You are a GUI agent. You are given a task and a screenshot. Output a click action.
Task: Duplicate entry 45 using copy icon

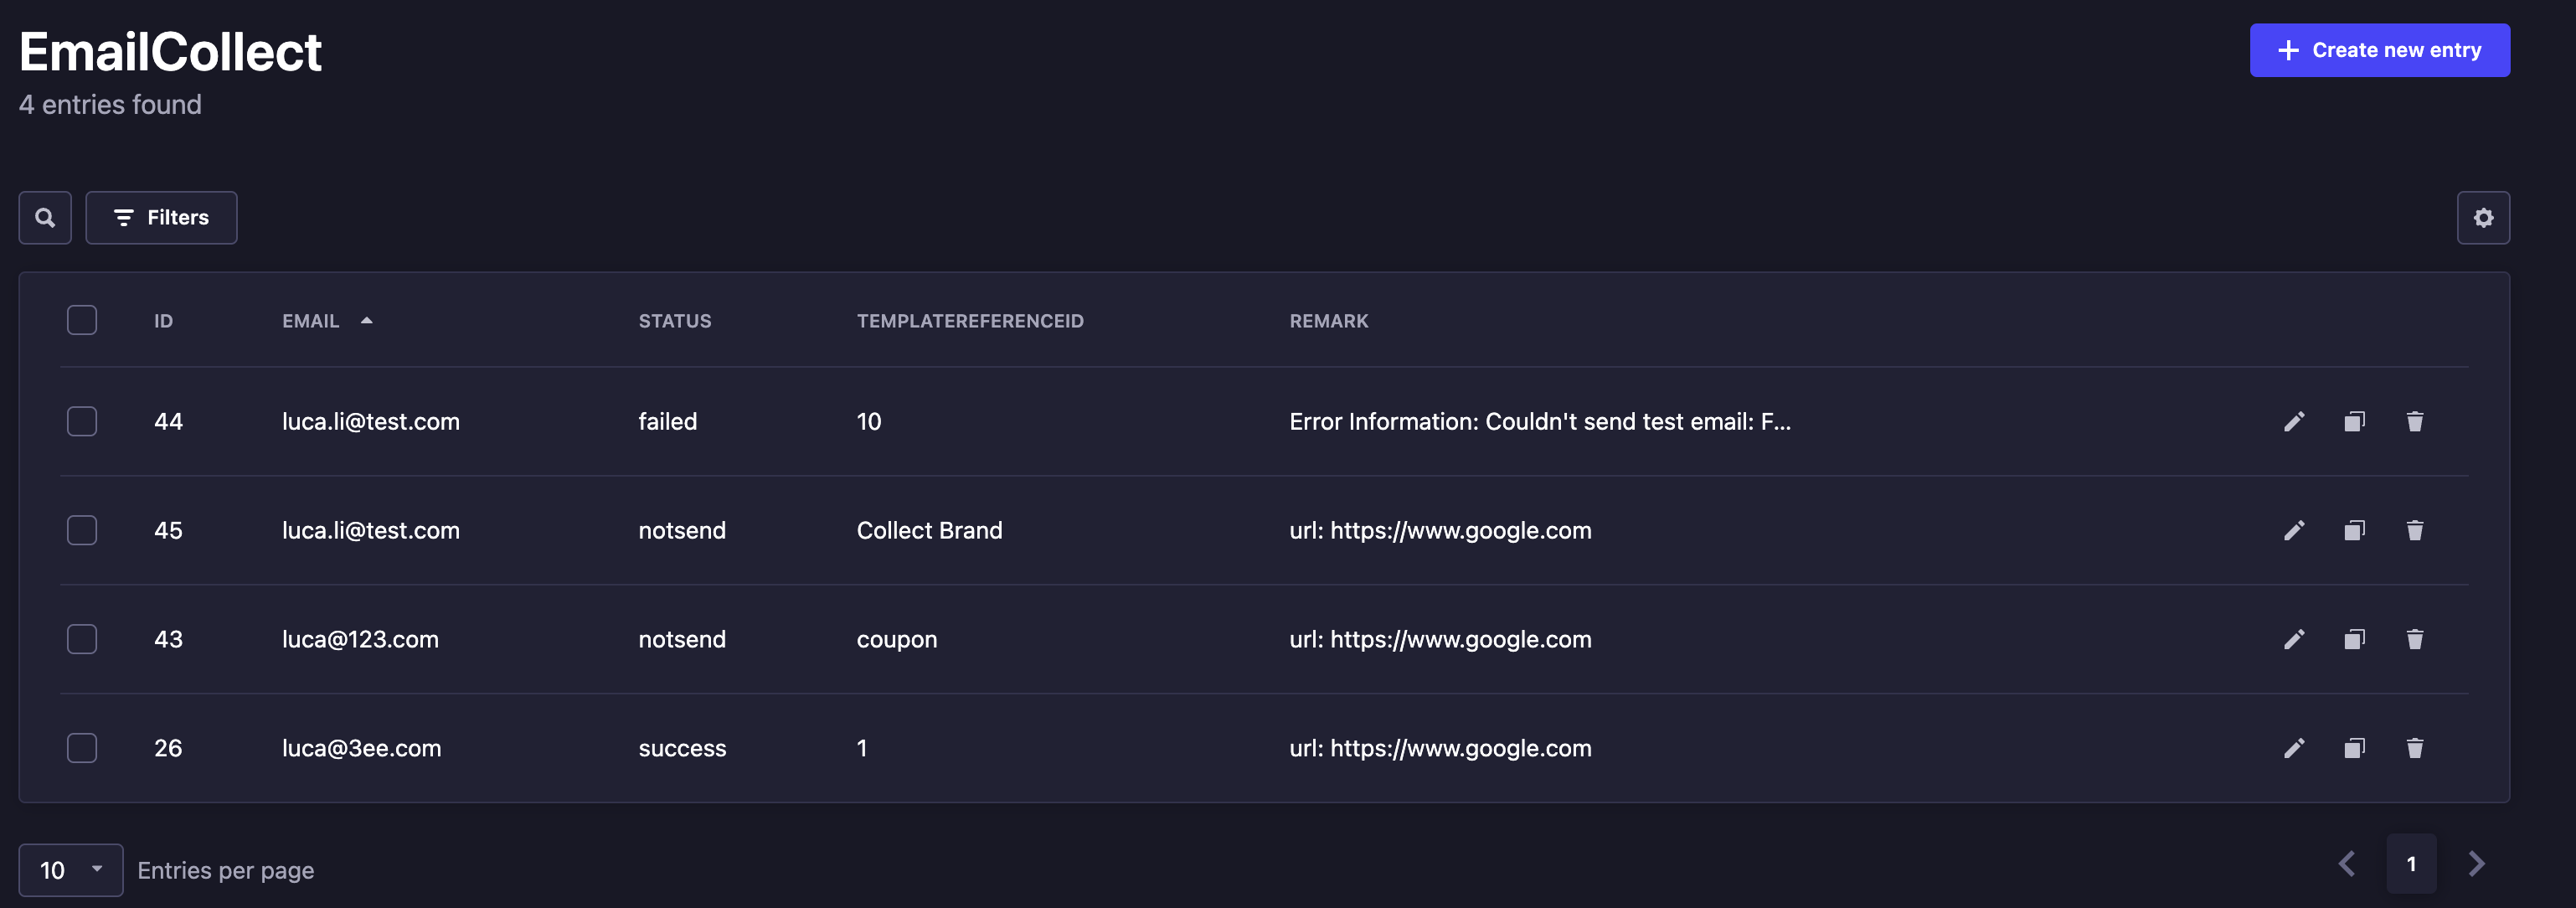pyautogui.click(x=2354, y=530)
